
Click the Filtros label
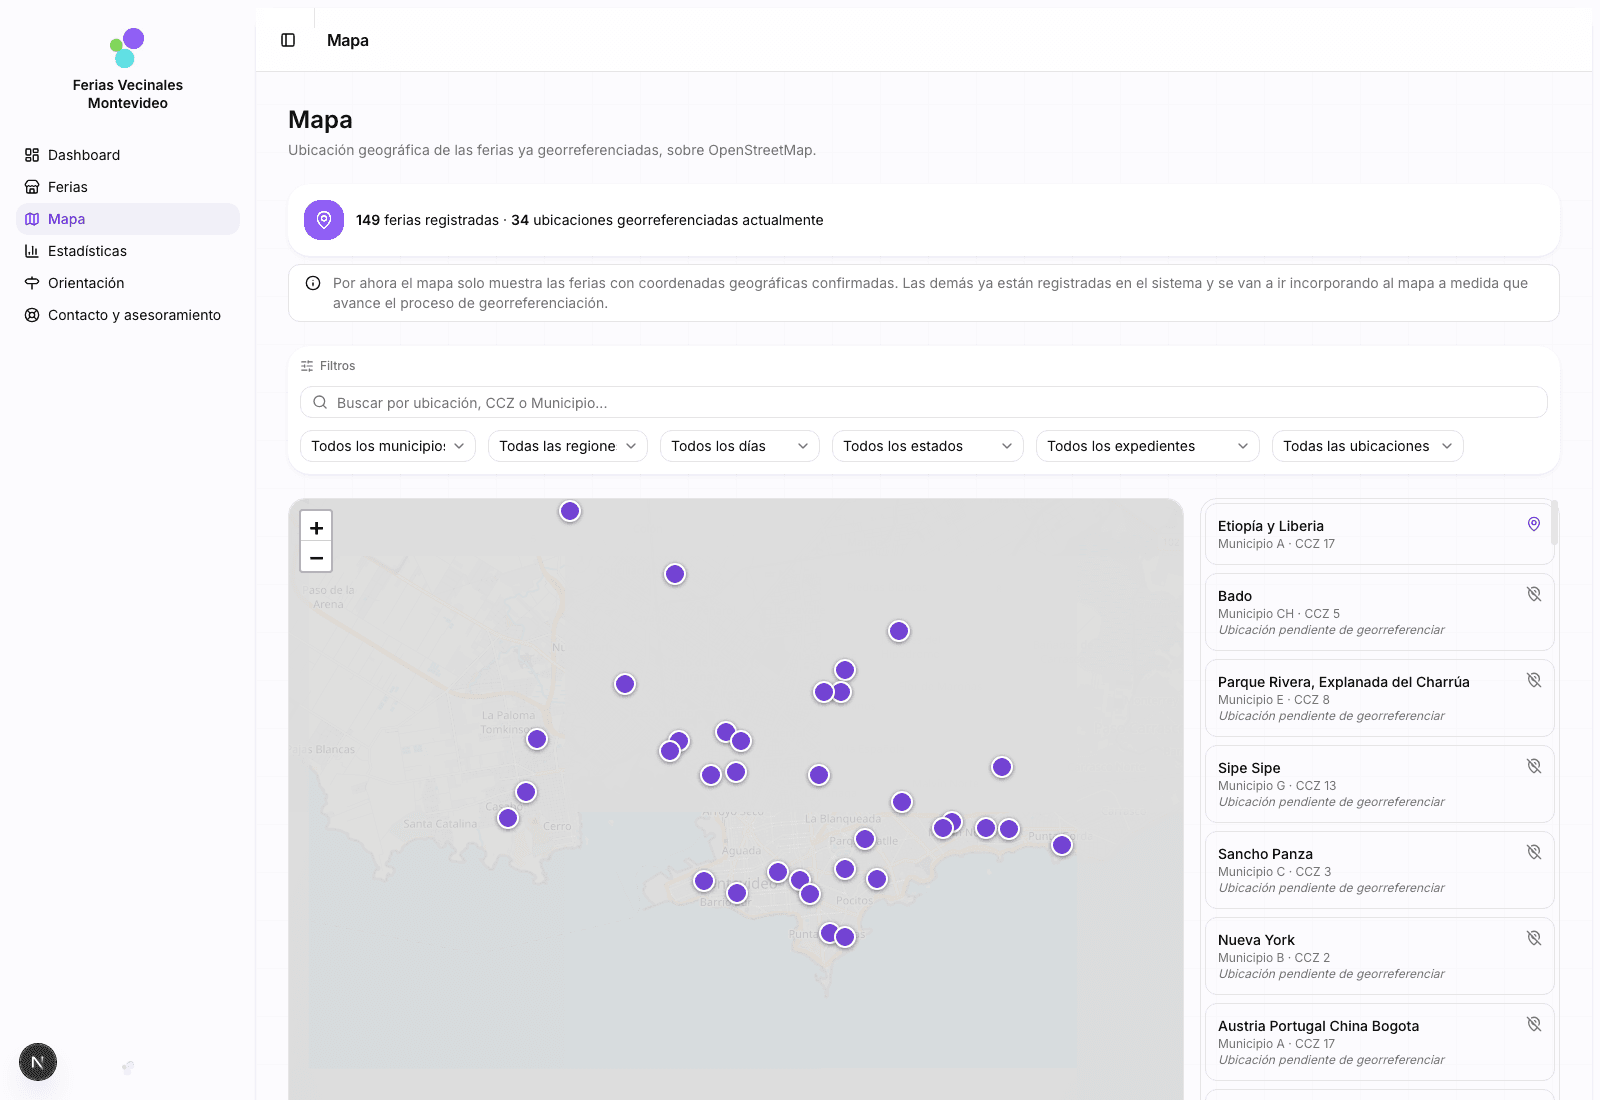[337, 366]
